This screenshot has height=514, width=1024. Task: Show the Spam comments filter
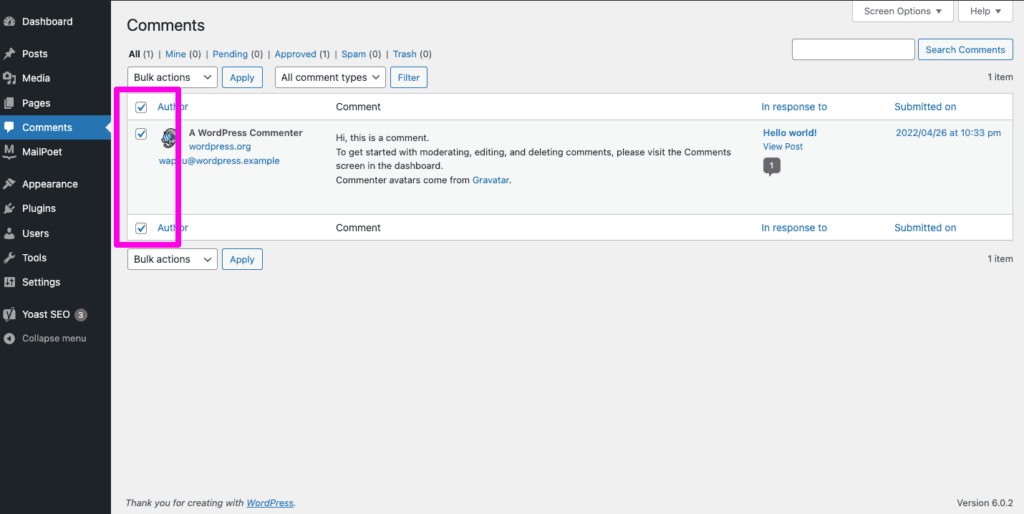(353, 54)
